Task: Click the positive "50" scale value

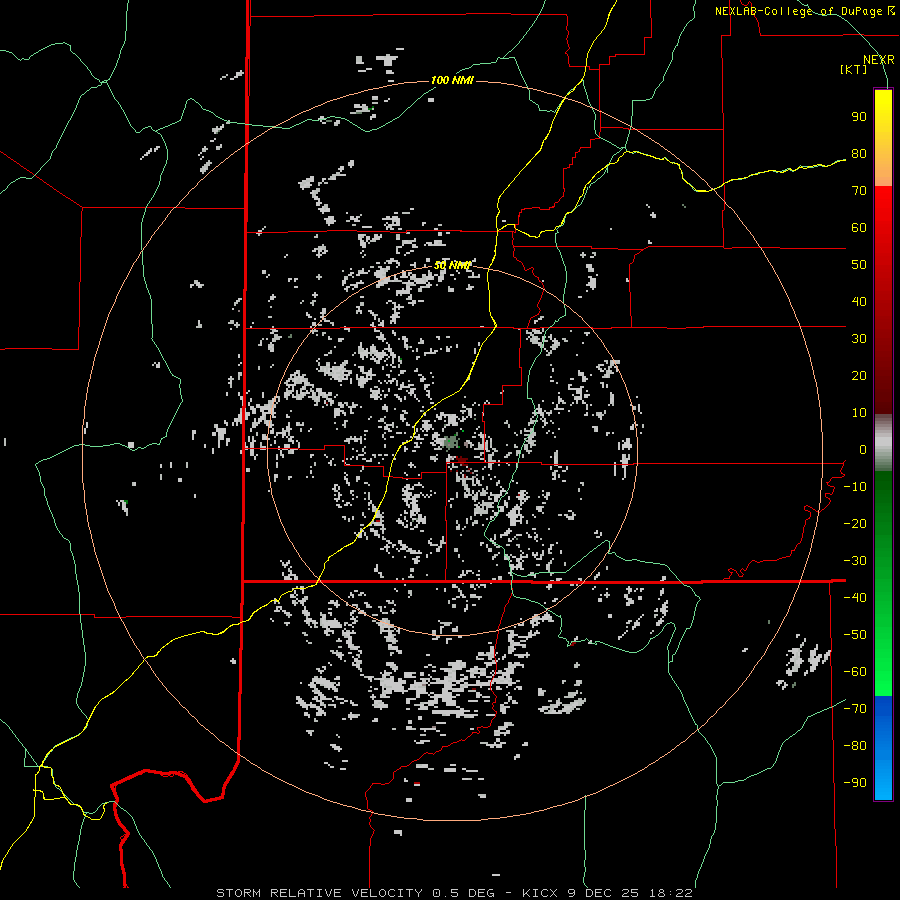Action: [859, 265]
